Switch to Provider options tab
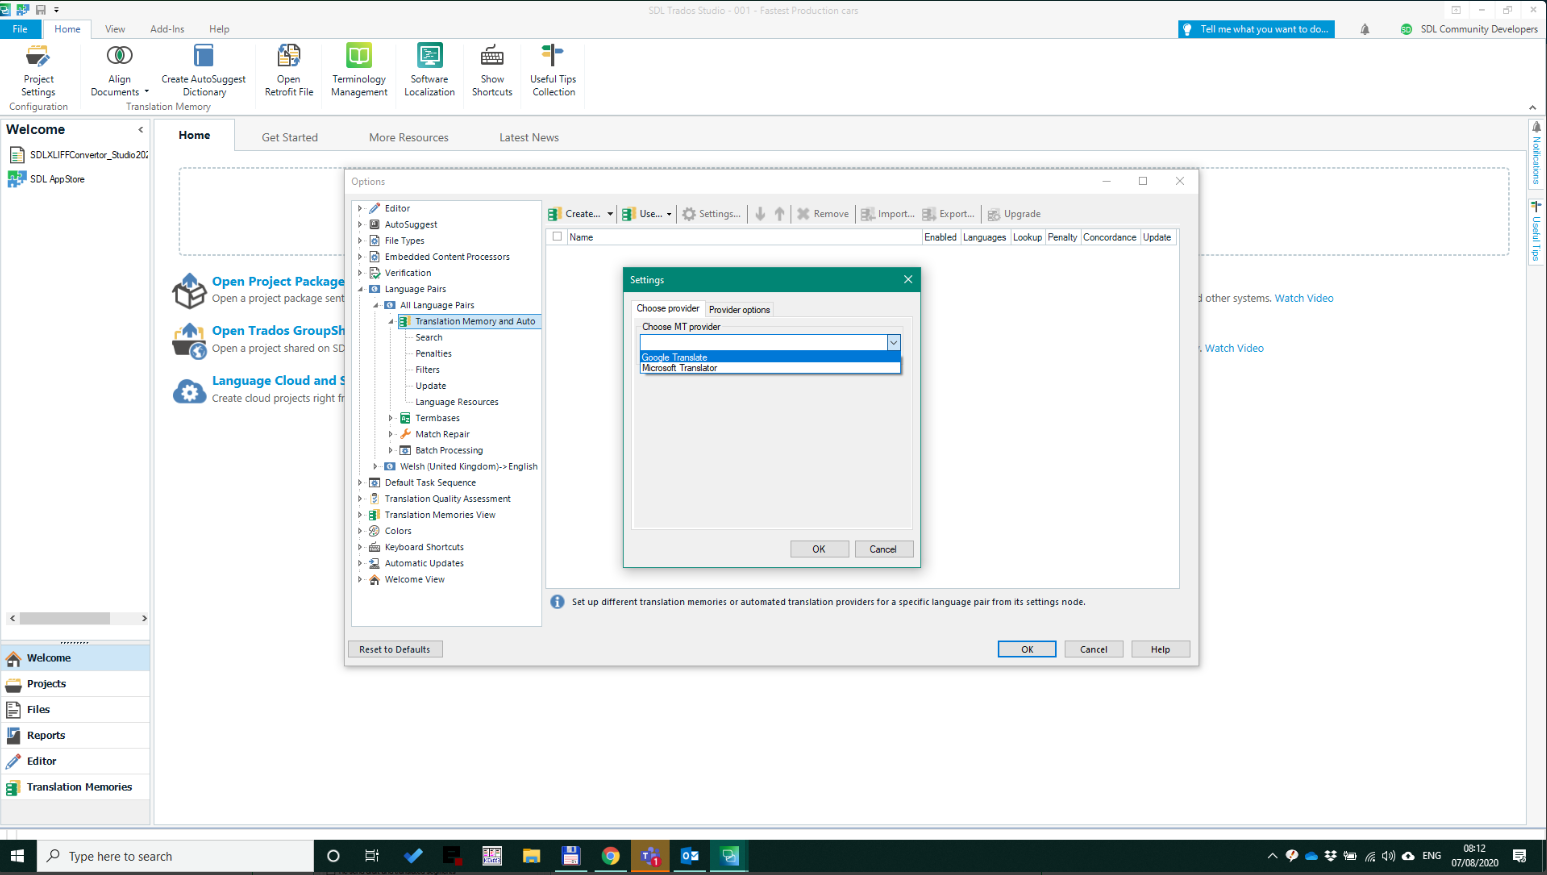 click(739, 309)
